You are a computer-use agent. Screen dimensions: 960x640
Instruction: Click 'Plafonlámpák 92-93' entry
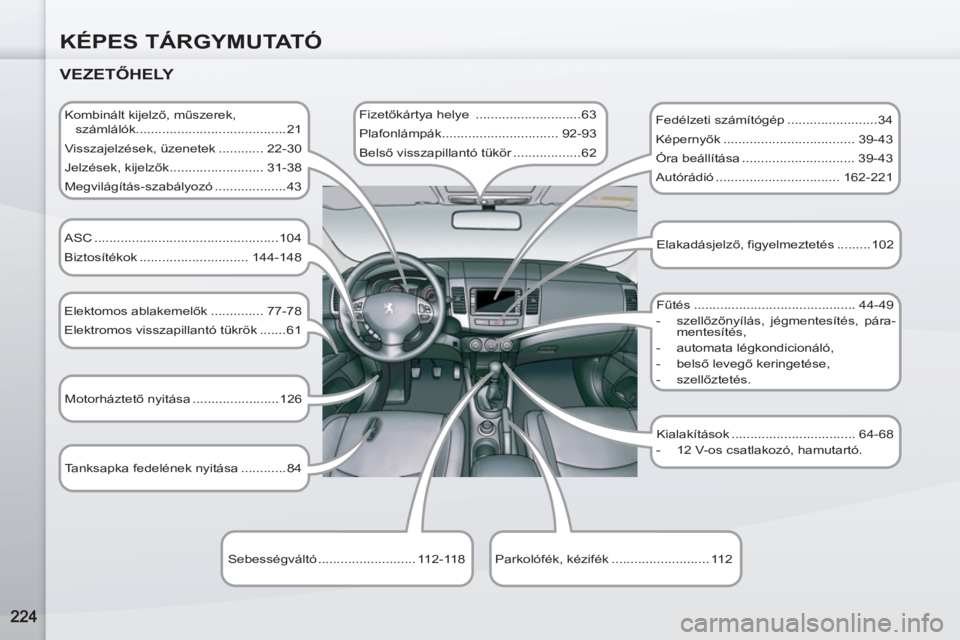click(478, 134)
